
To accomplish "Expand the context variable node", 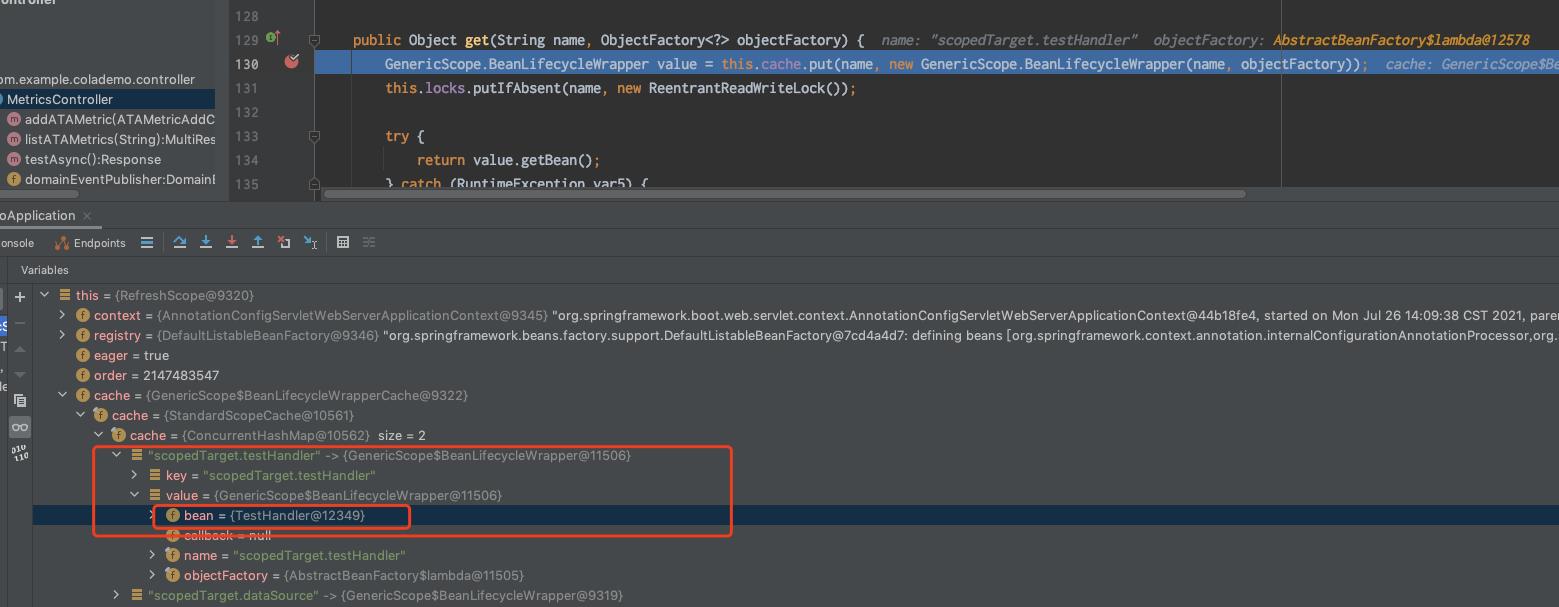I will 62,316.
